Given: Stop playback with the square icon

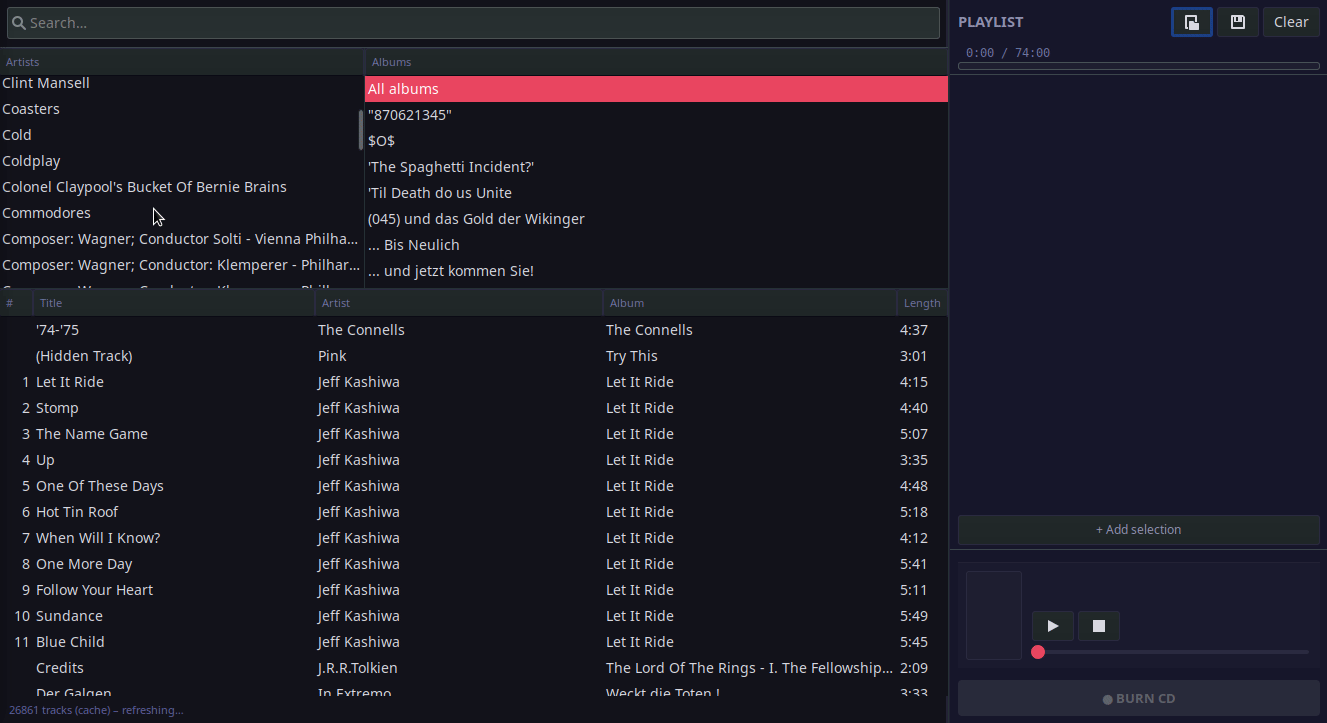Looking at the screenshot, I should point(1099,626).
